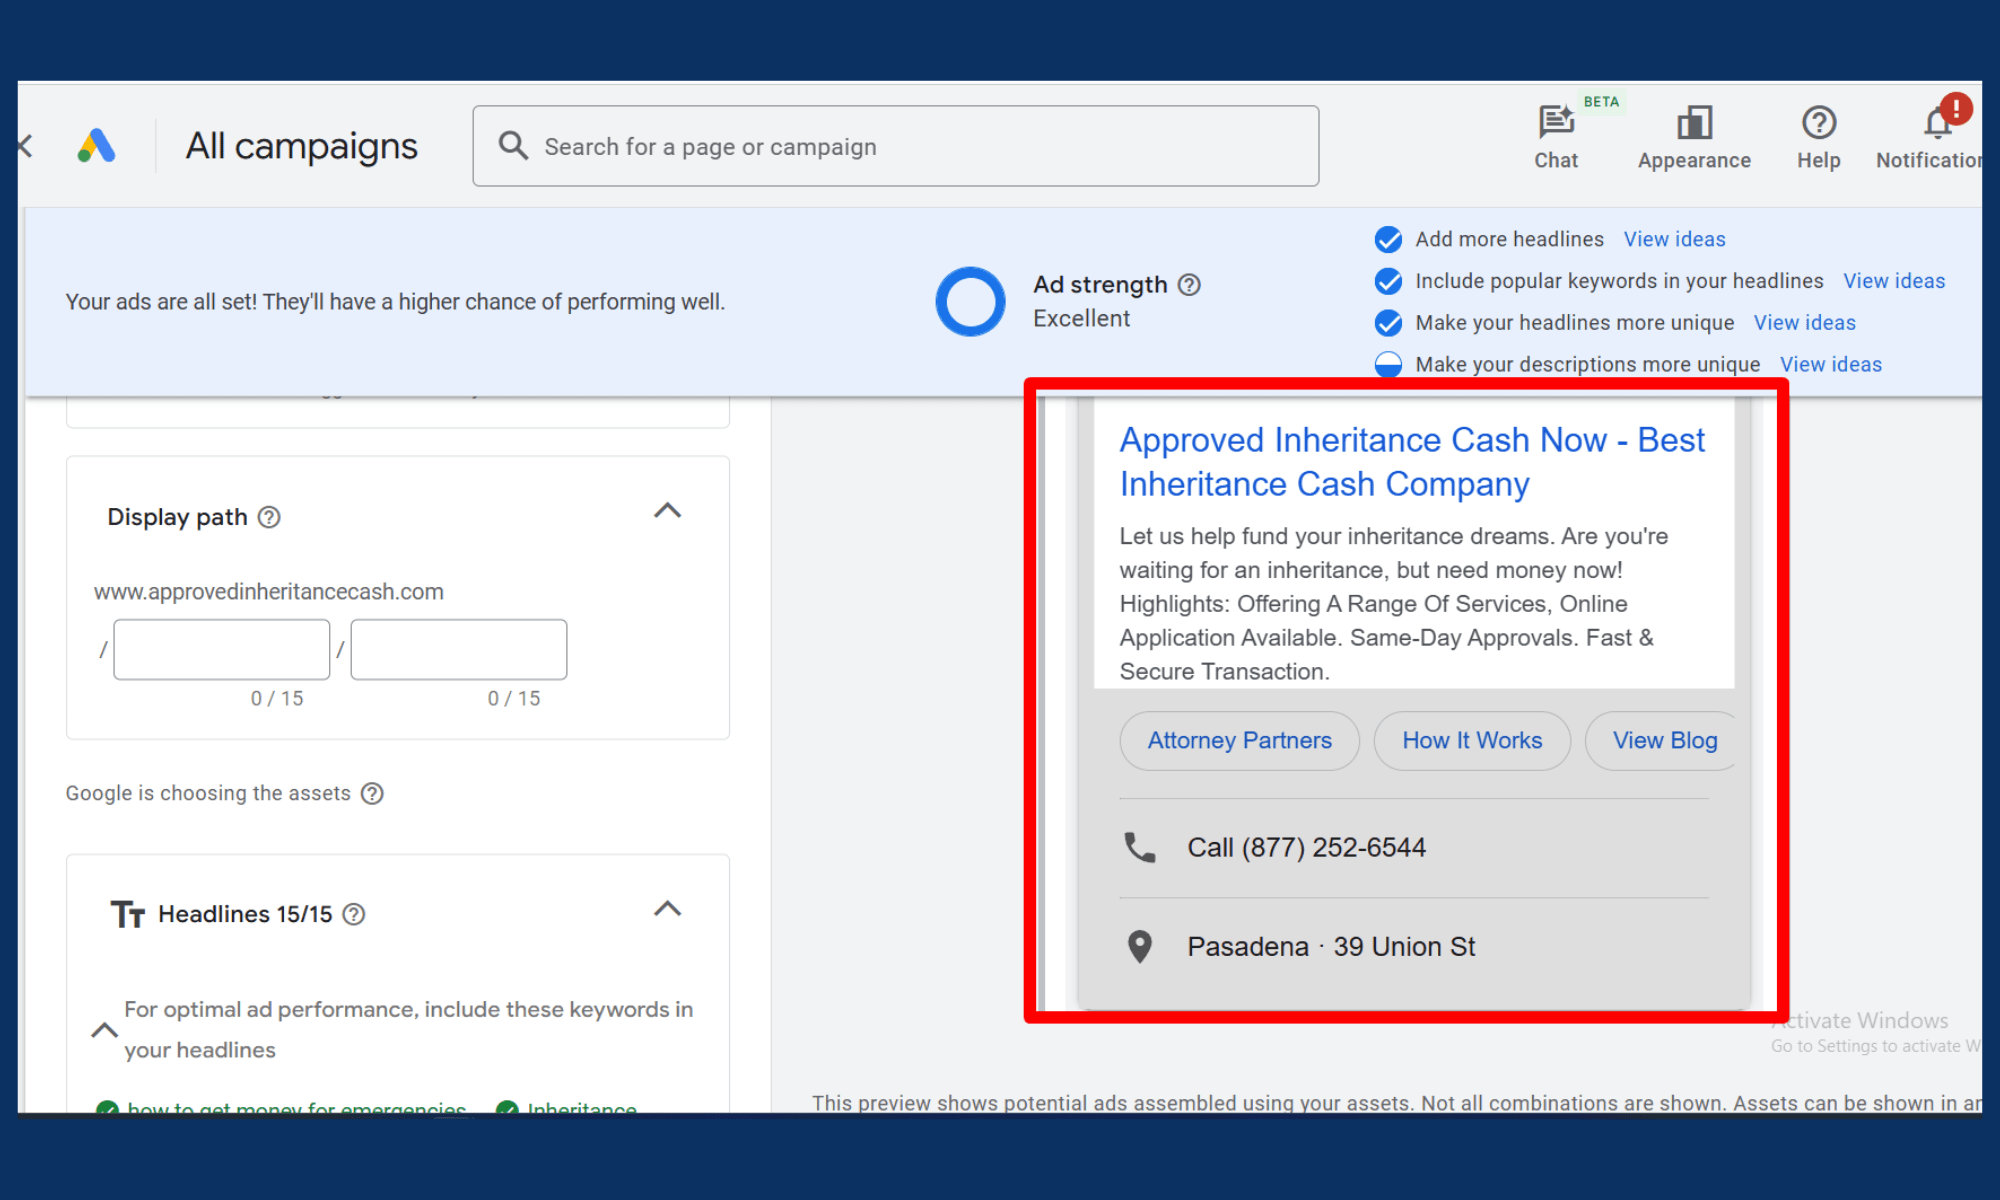Click the Display path help icon
This screenshot has width=2000, height=1200.
click(269, 517)
